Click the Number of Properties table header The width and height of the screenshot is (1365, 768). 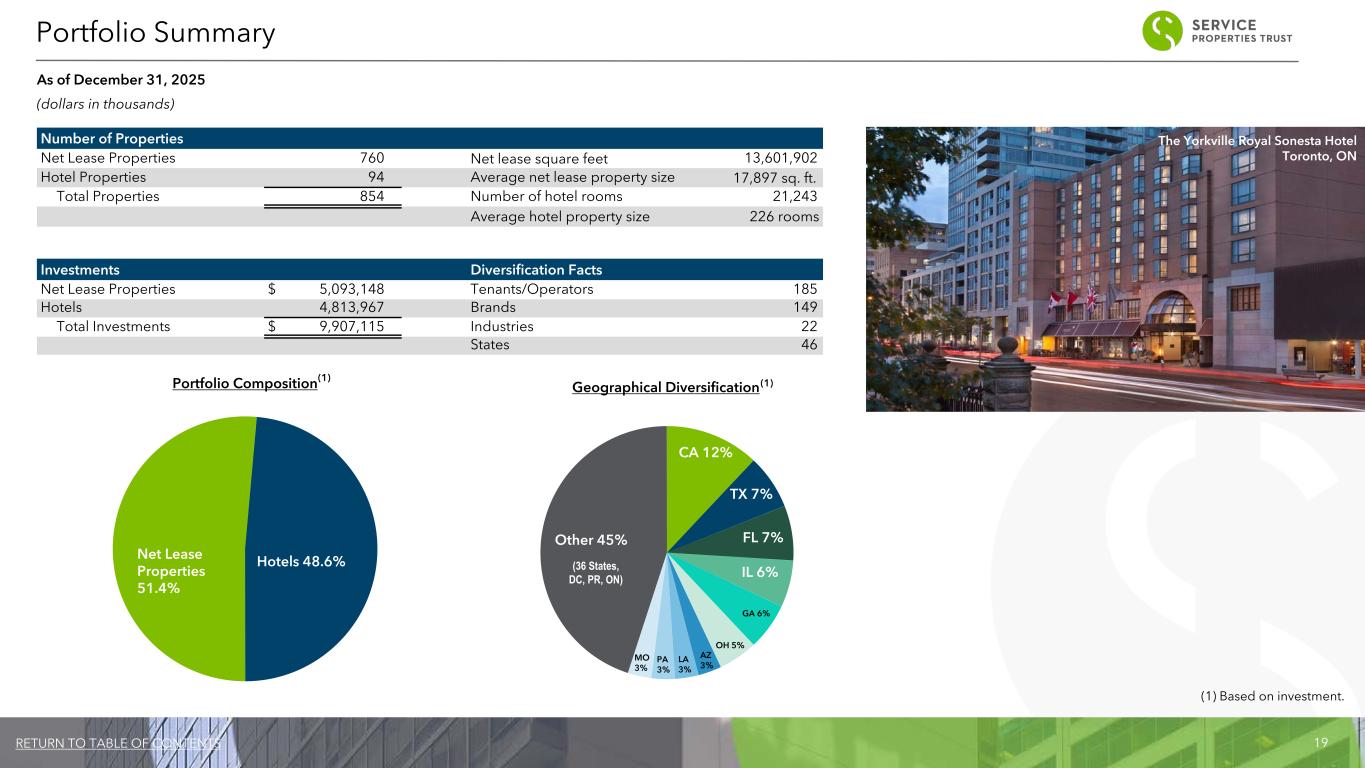[x=111, y=138]
